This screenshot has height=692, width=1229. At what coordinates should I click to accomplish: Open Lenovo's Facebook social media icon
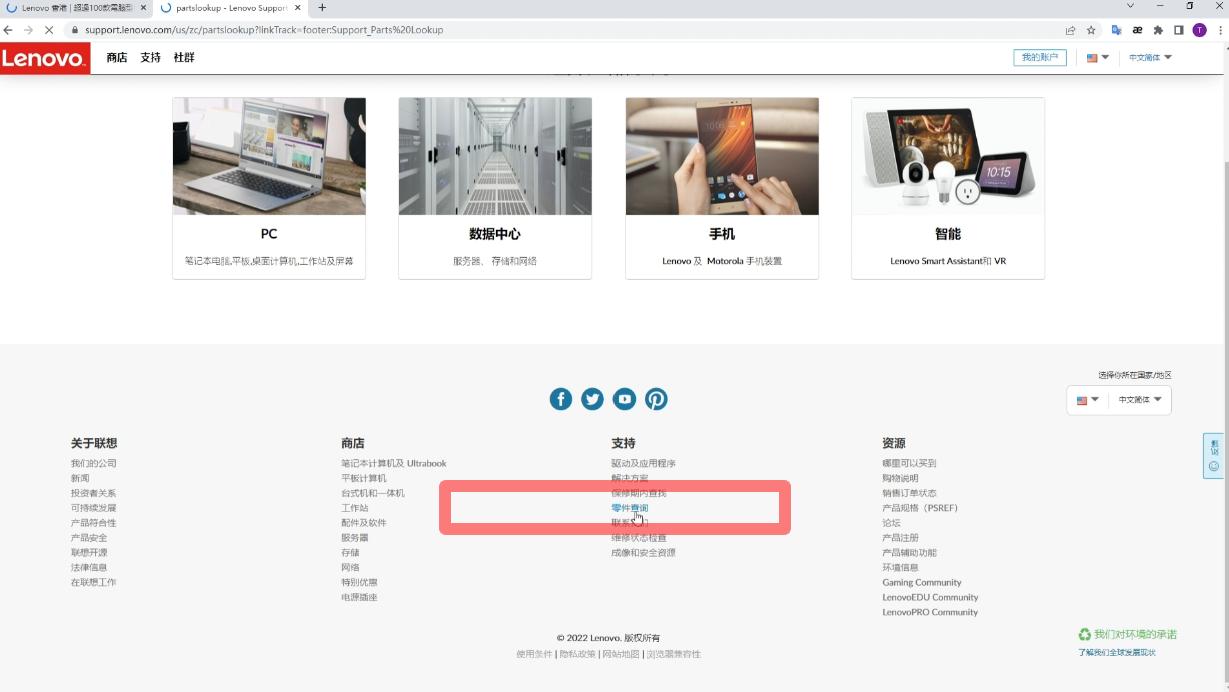click(x=561, y=399)
